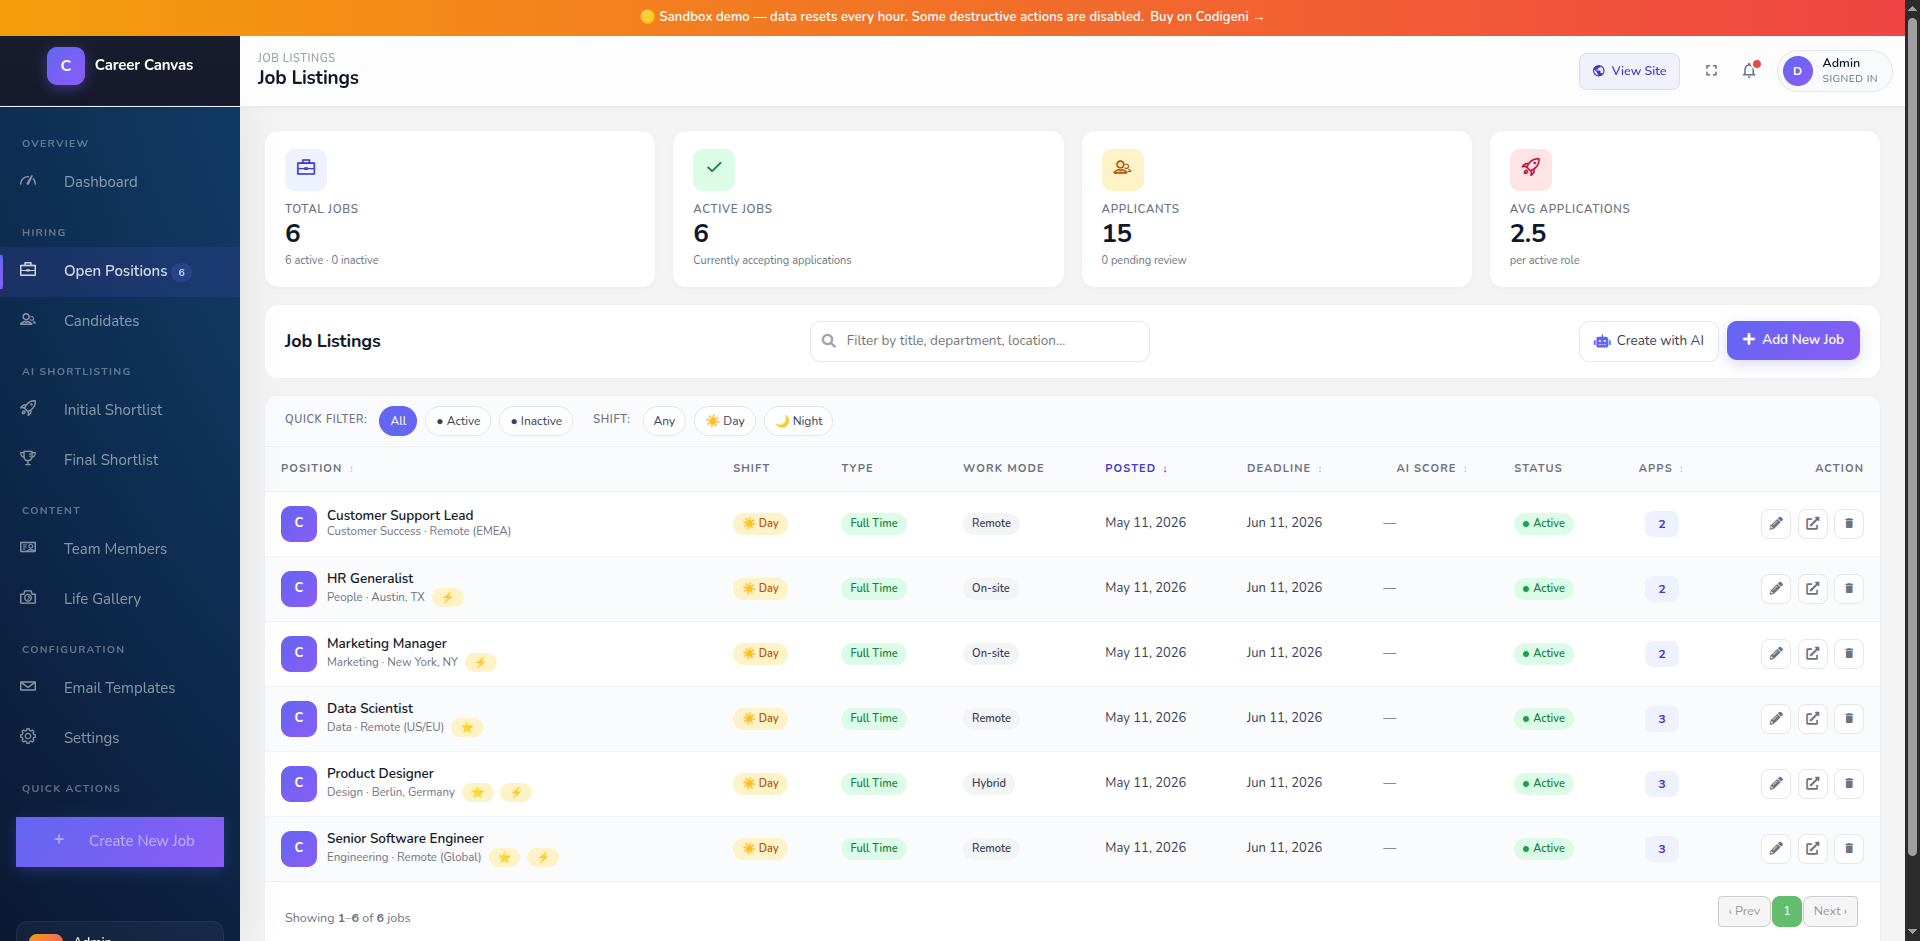
Task: Toggle fullscreen mode icon in header
Action: 1711,71
